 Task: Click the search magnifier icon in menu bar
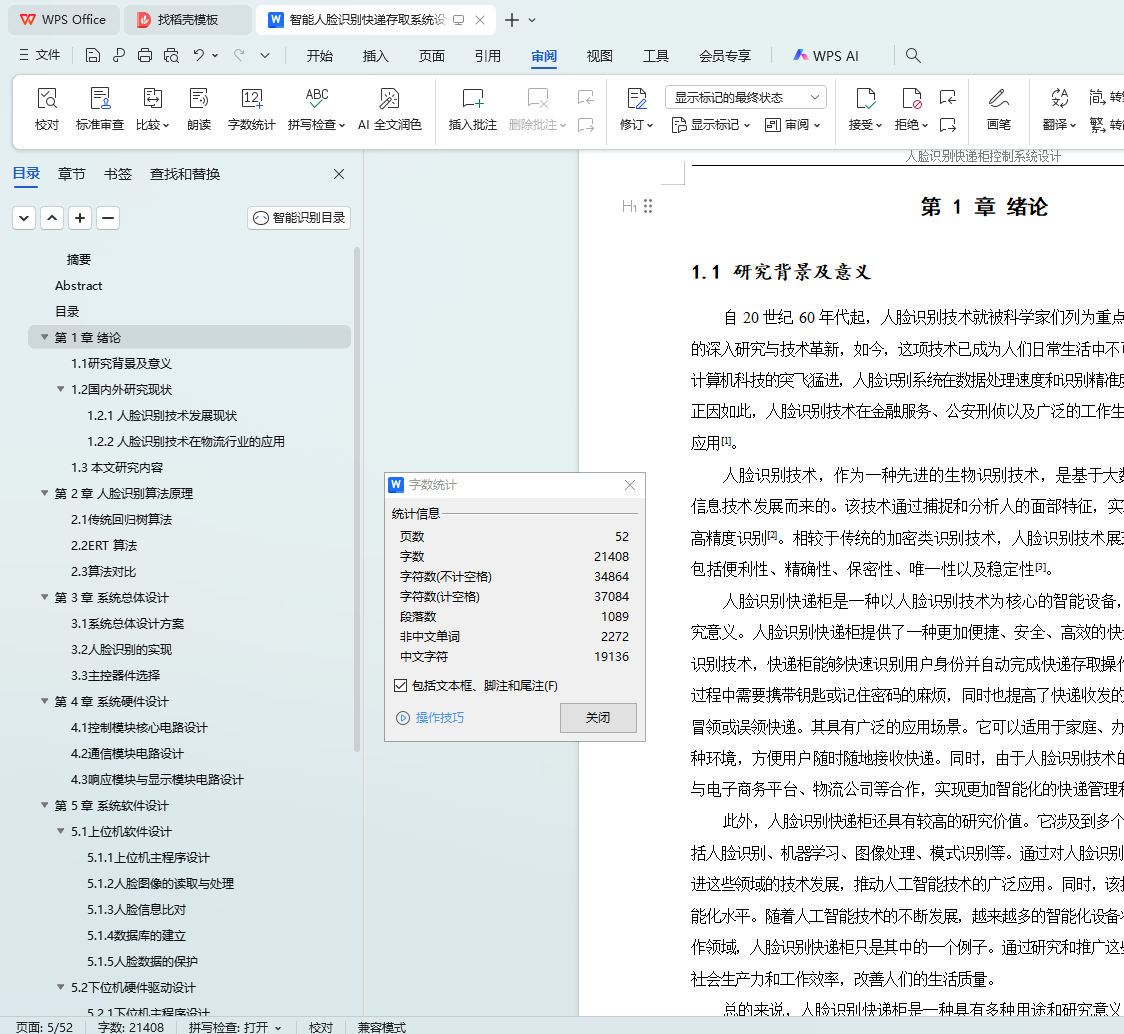pos(913,56)
